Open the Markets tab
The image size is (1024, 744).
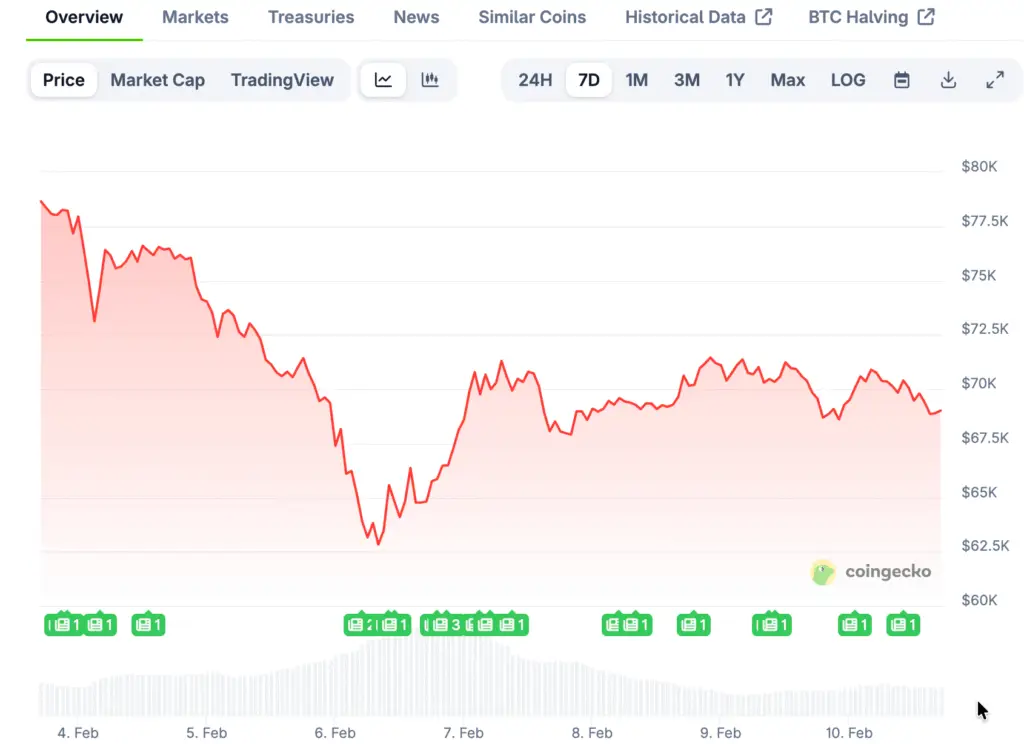tap(195, 17)
